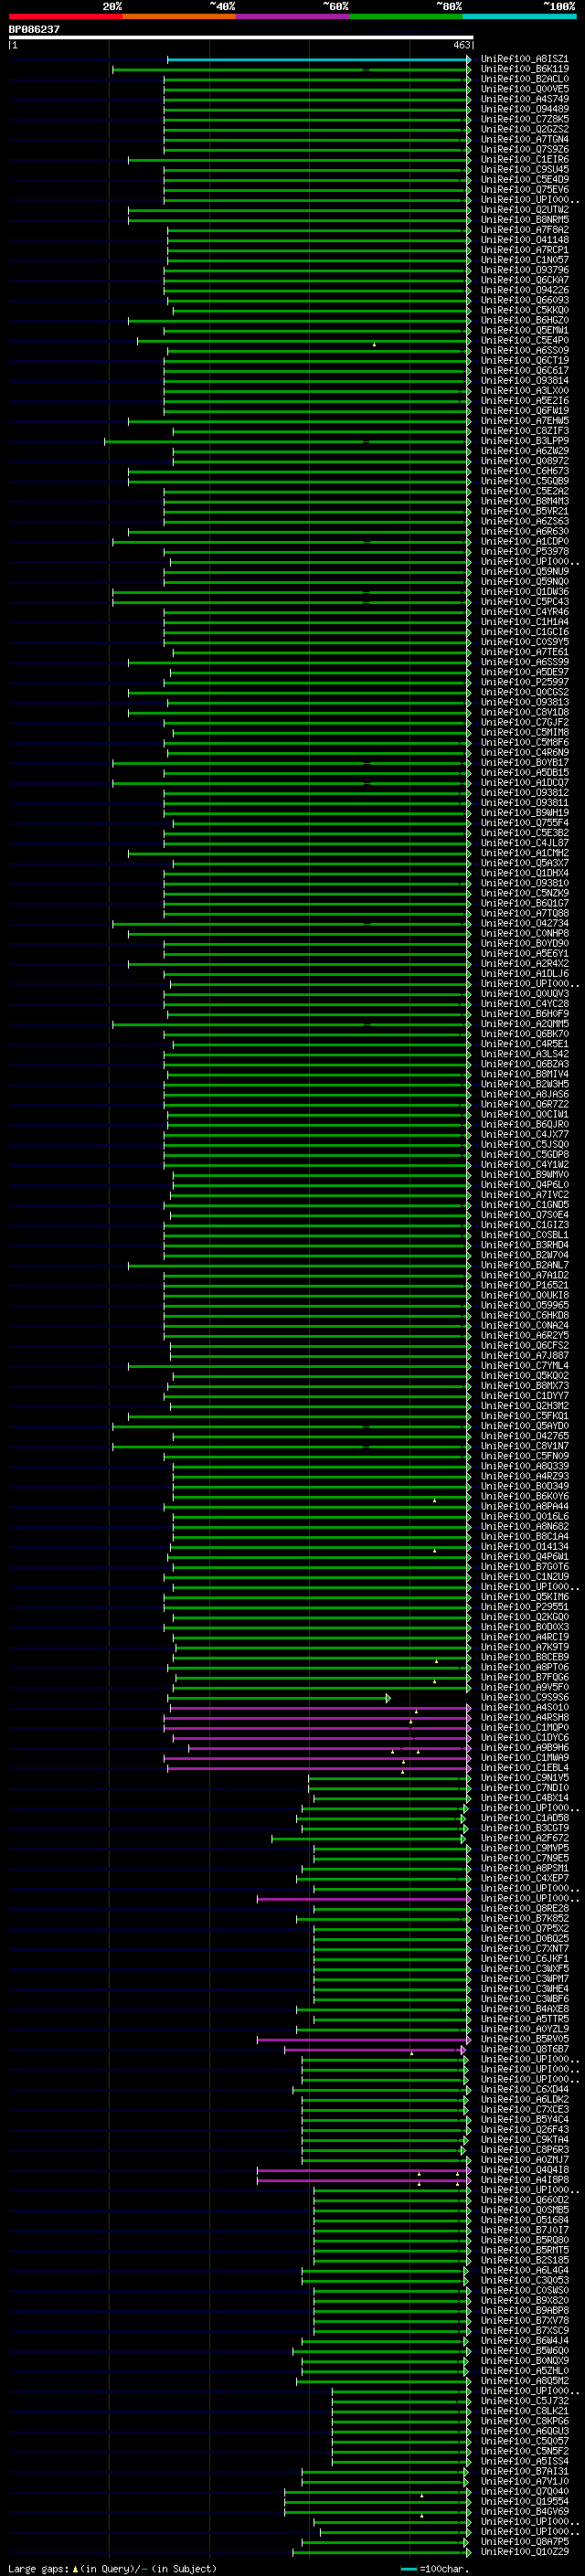Open hit UniRef100_Q00VE5
The height and width of the screenshot is (2576, 585).
tap(524, 90)
